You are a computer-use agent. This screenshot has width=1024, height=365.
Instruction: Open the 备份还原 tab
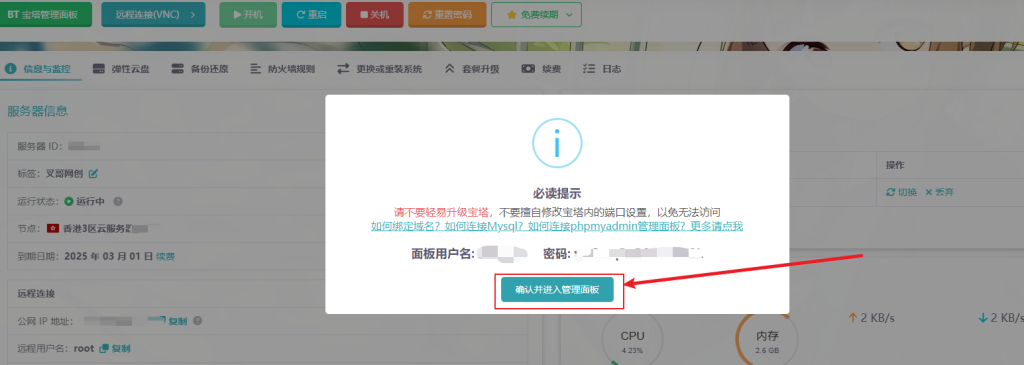tap(200, 69)
